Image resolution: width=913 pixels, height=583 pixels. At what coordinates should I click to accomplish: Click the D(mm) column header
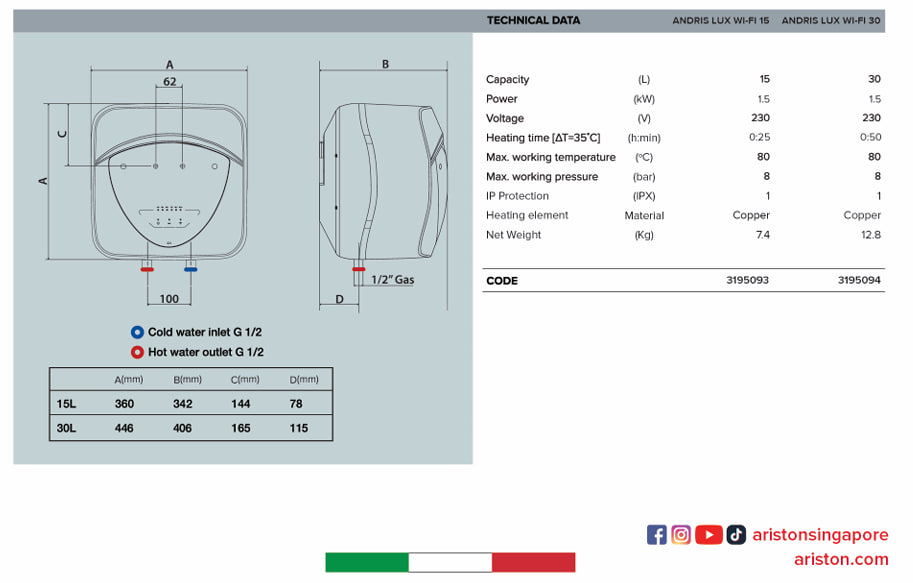(x=304, y=380)
